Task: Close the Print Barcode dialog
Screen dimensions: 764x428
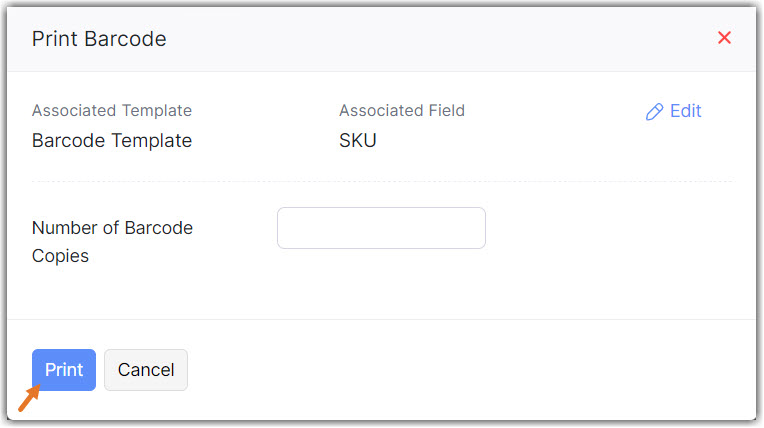Action: click(x=725, y=38)
